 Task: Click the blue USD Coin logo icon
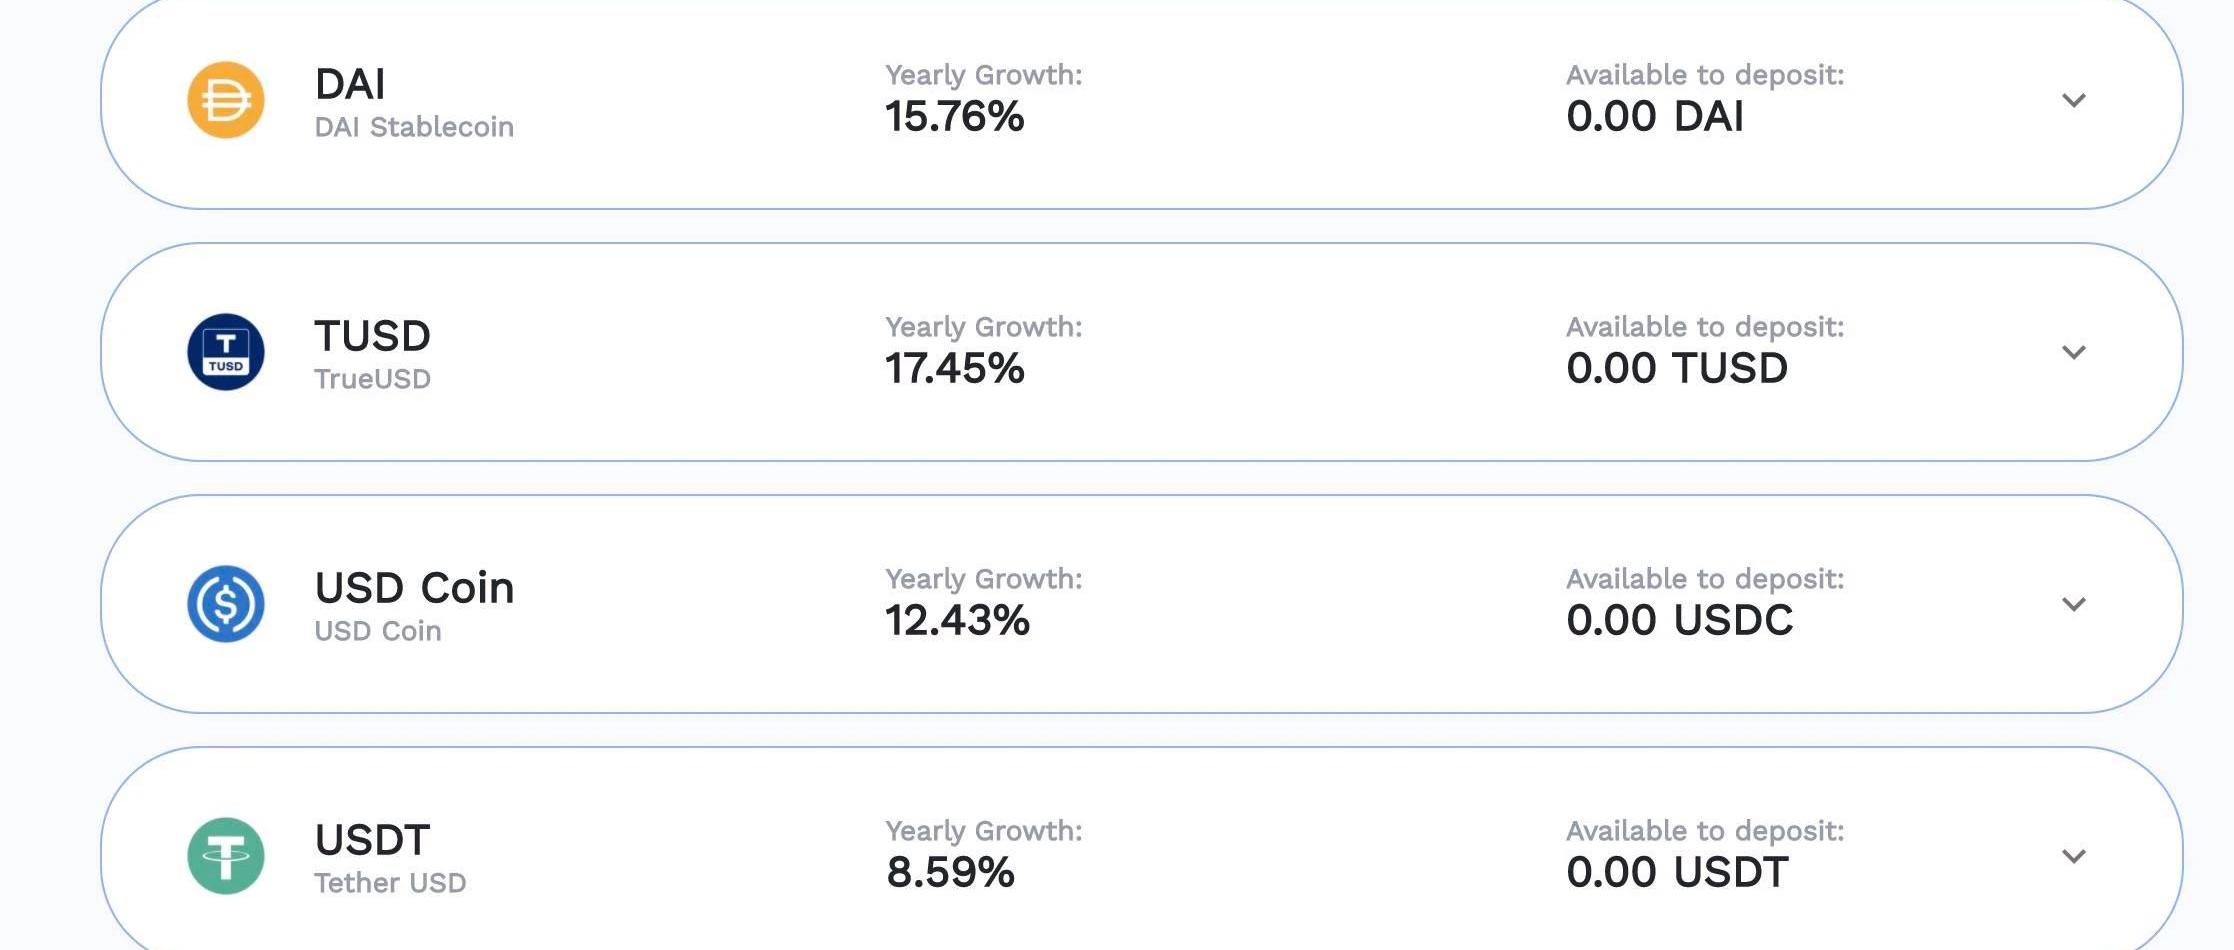pyautogui.click(x=226, y=604)
